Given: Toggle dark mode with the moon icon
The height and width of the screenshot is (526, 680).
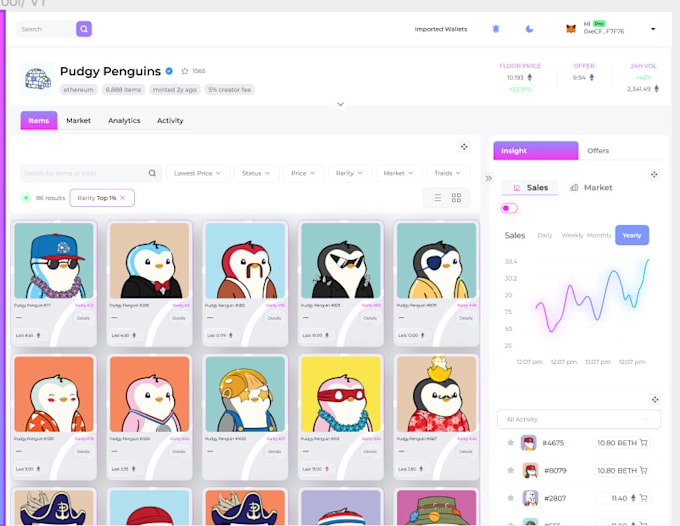Looking at the screenshot, I should (x=529, y=29).
